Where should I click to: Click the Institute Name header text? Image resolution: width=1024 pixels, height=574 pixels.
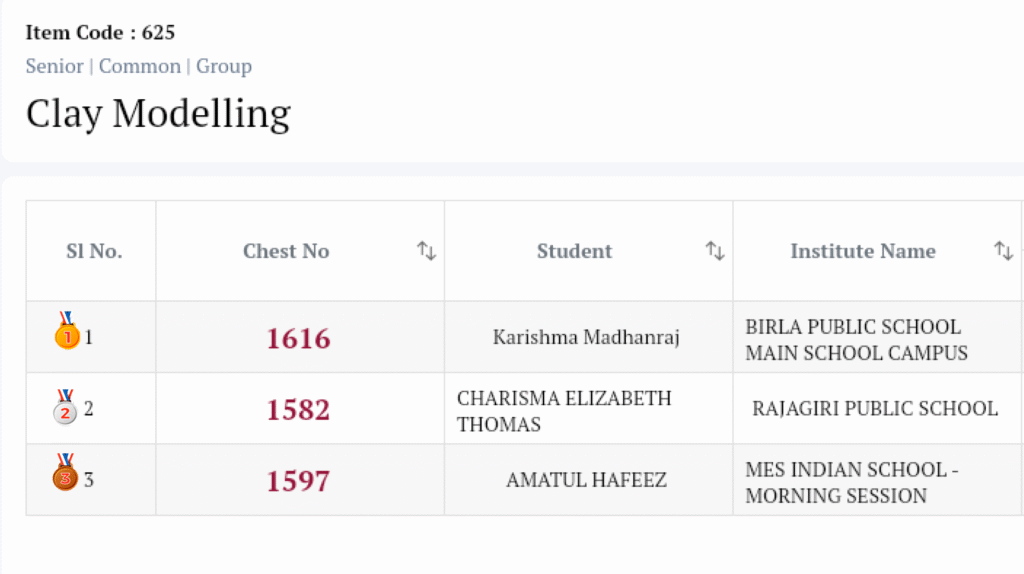[863, 251]
